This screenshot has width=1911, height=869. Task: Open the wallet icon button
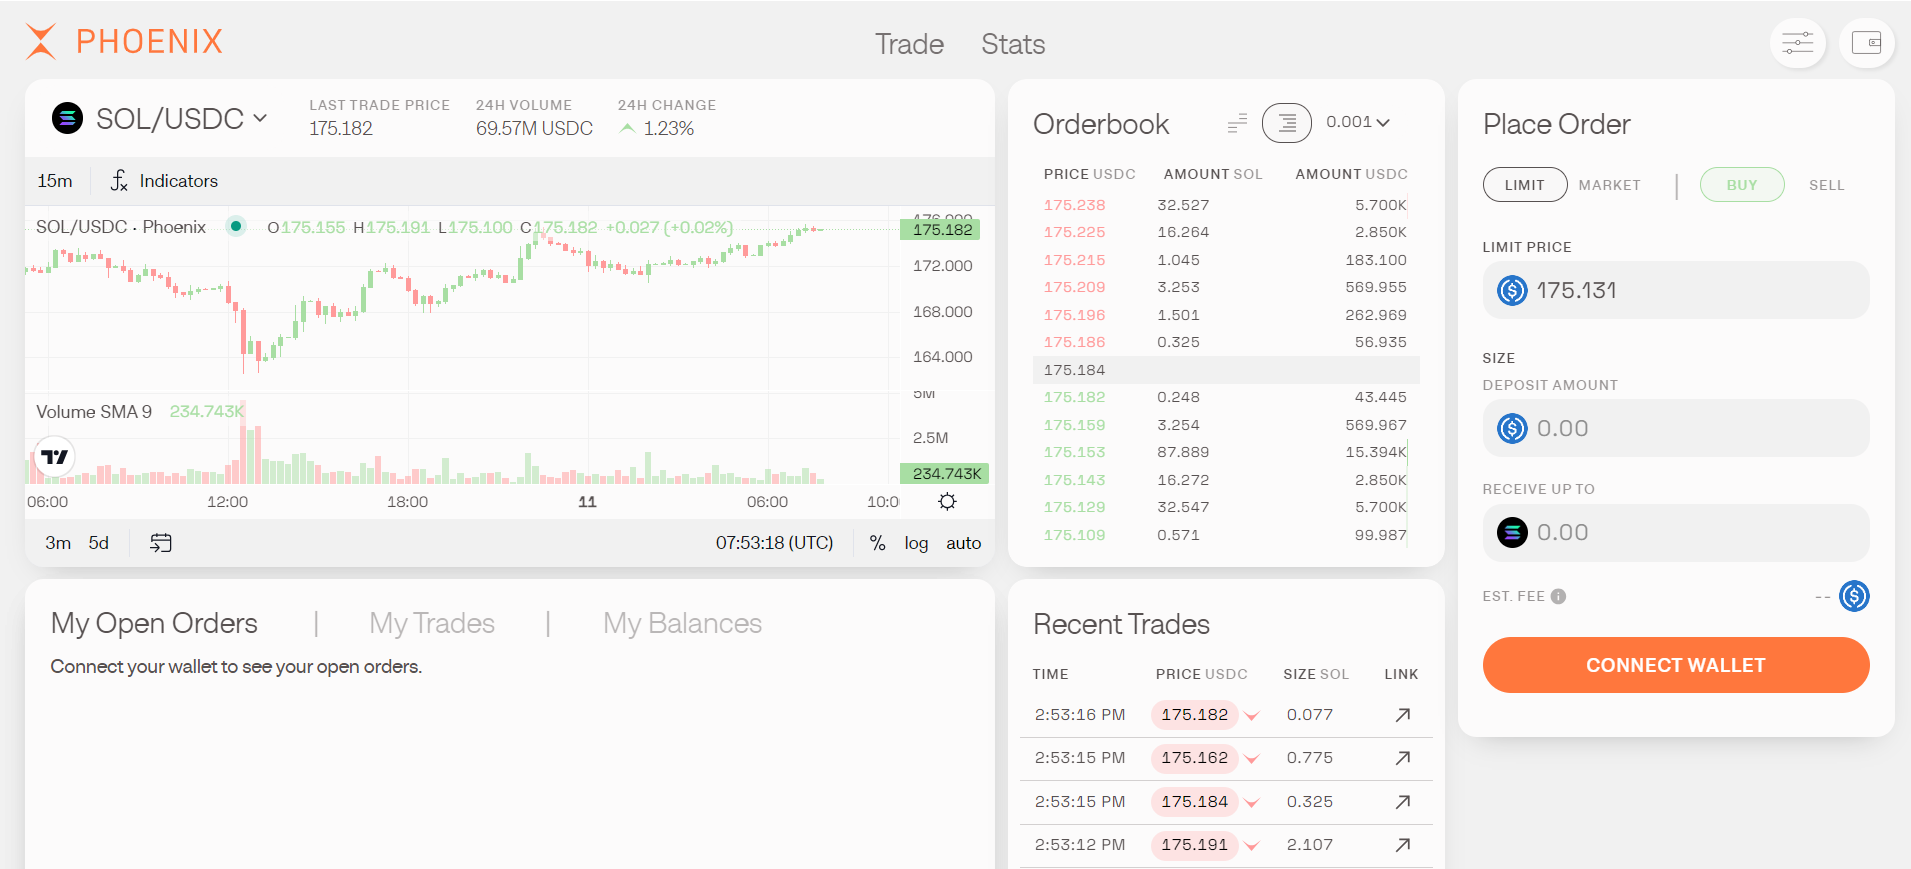coord(1866,43)
